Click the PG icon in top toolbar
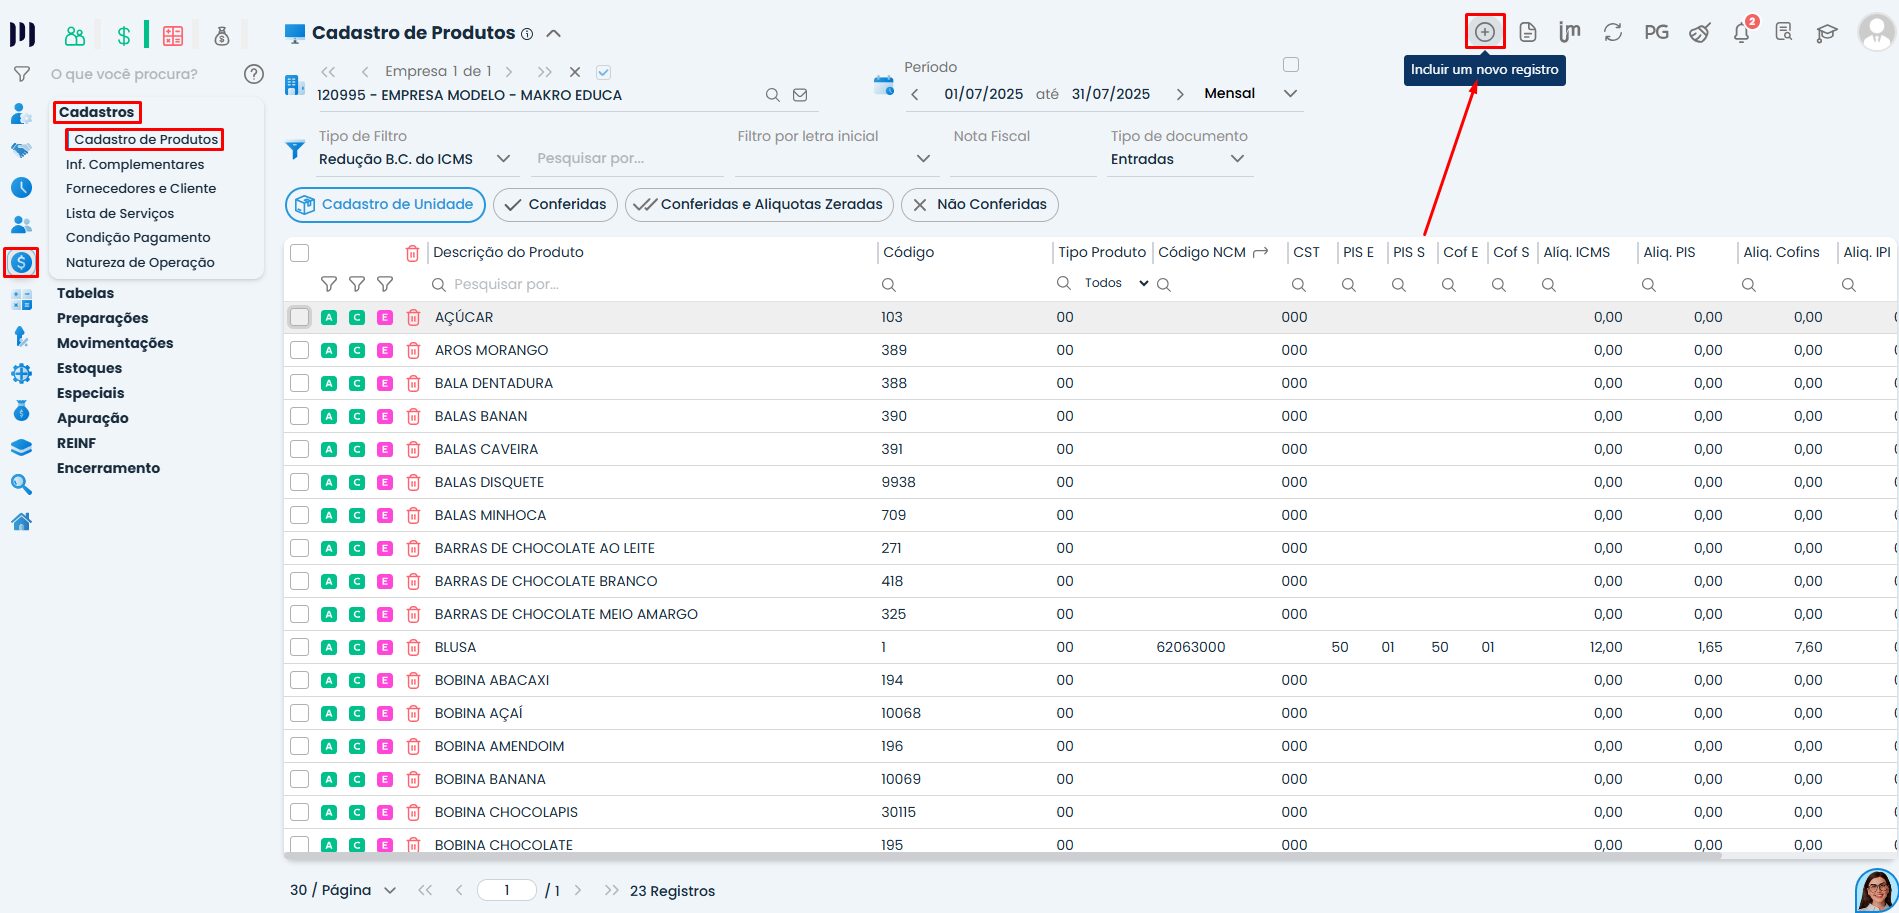The height and width of the screenshot is (913, 1899). pyautogui.click(x=1656, y=33)
